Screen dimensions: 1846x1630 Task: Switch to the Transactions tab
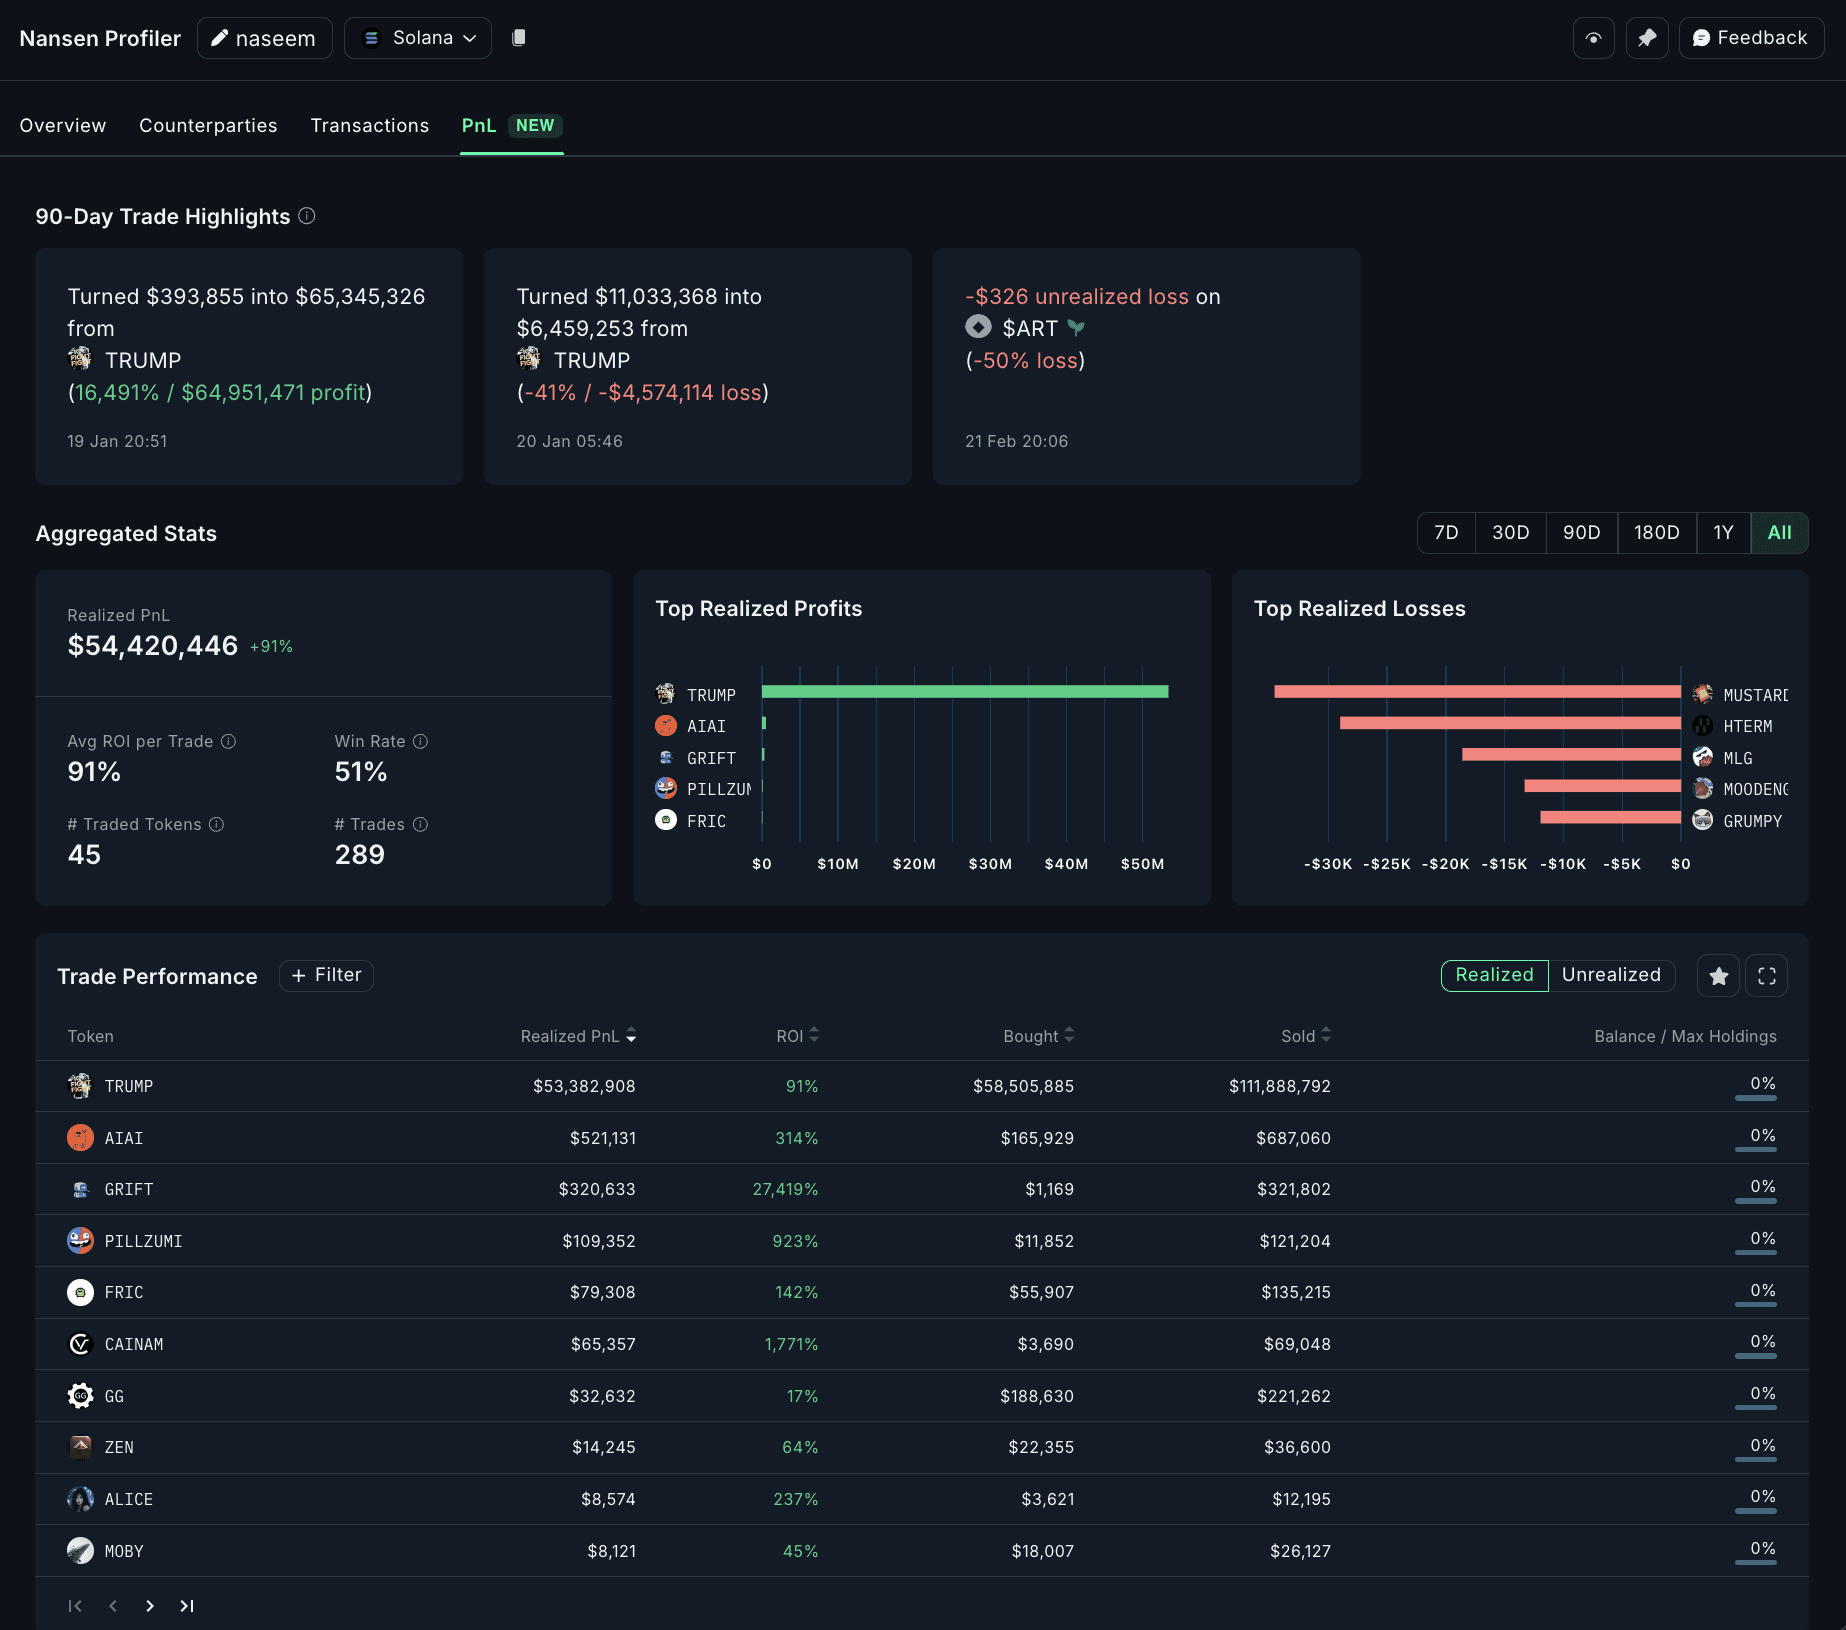pos(369,125)
